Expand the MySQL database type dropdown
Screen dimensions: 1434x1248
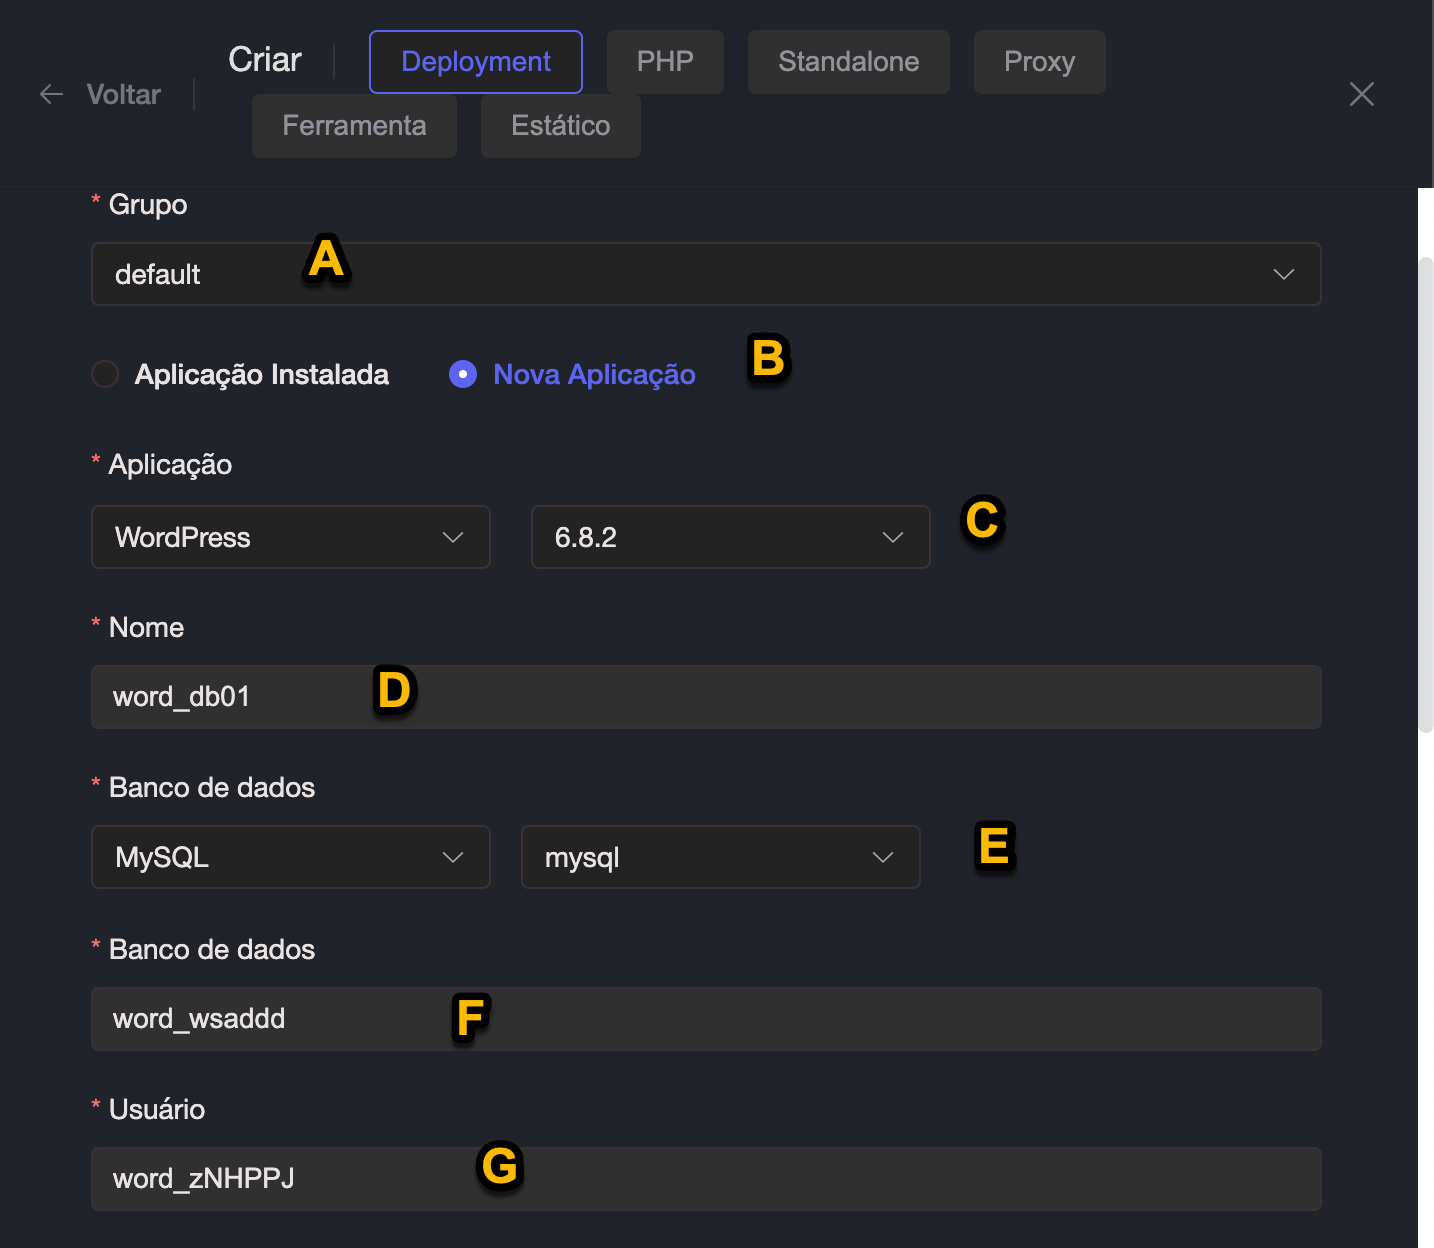(290, 857)
